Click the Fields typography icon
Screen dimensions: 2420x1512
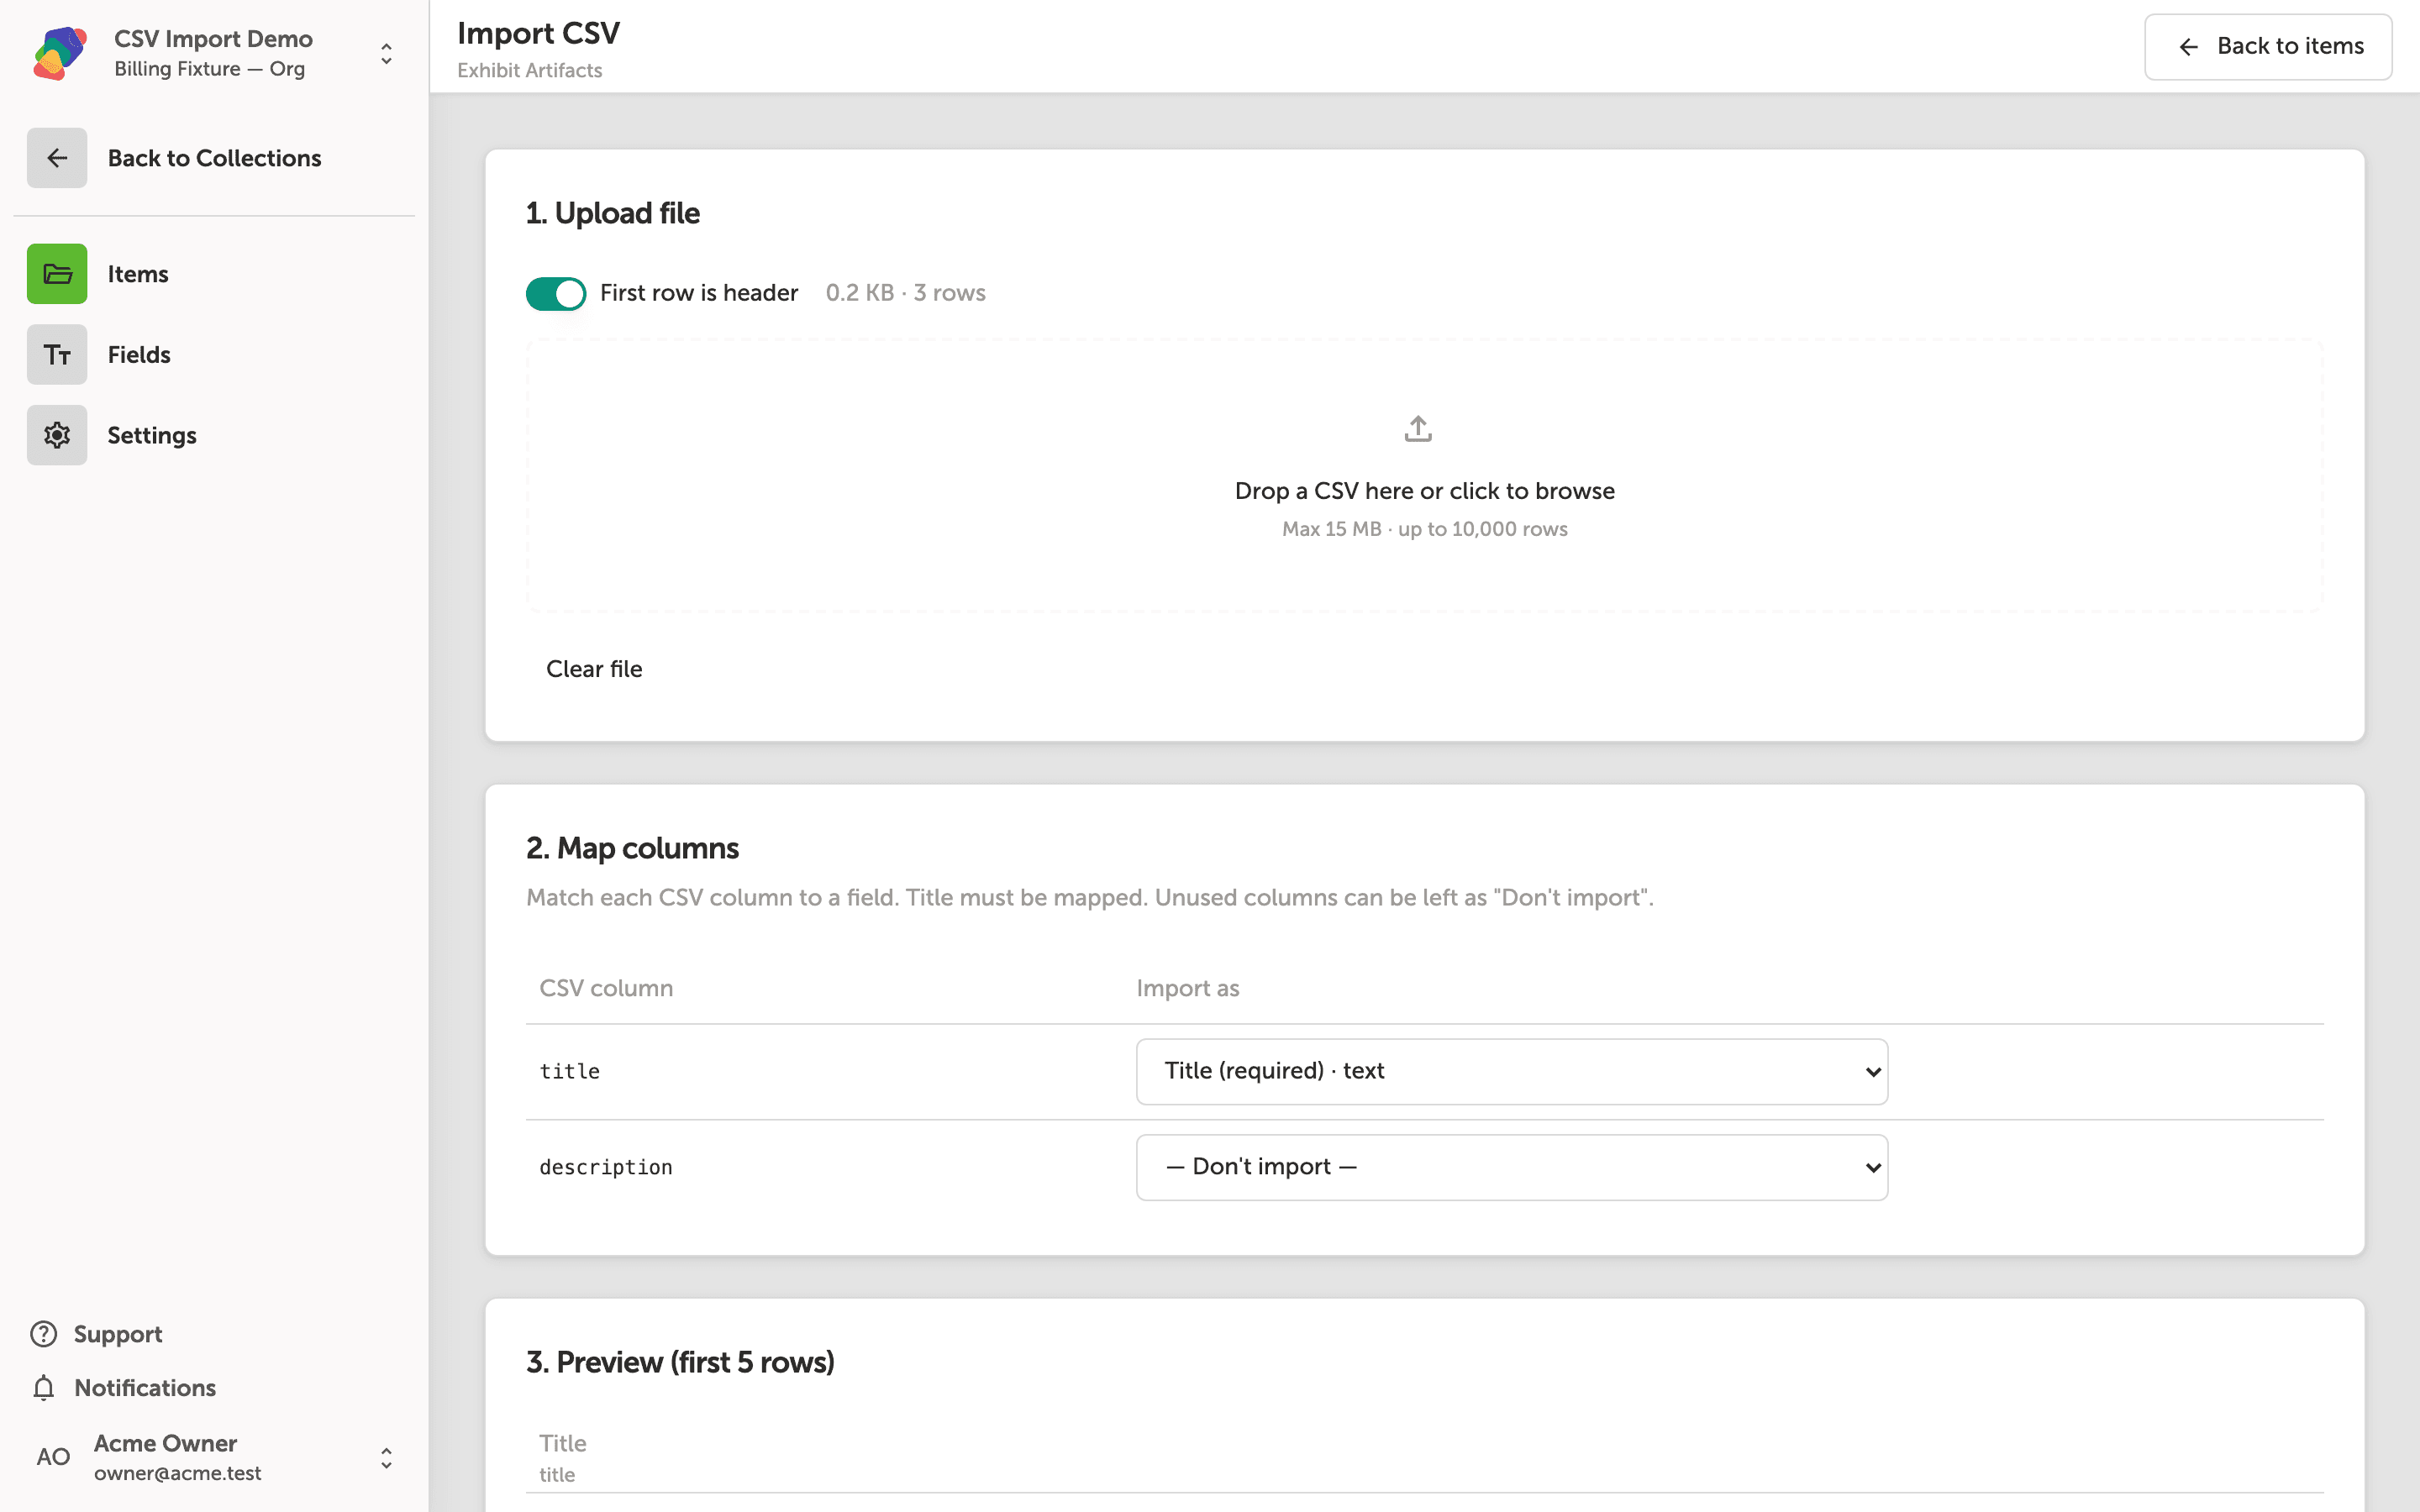point(57,354)
